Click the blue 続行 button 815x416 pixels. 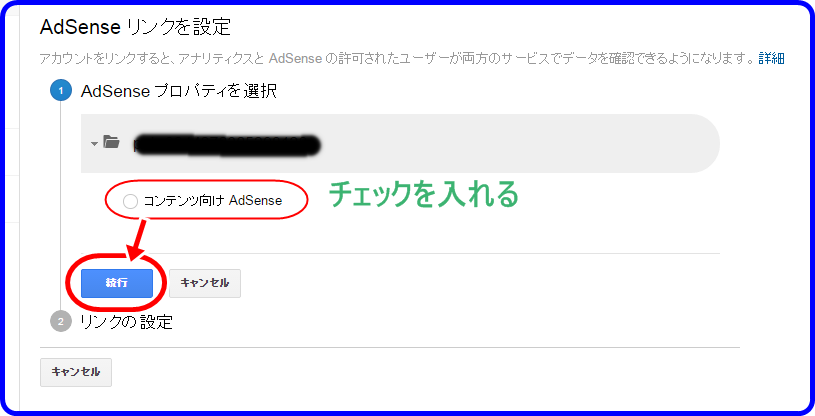point(117,283)
